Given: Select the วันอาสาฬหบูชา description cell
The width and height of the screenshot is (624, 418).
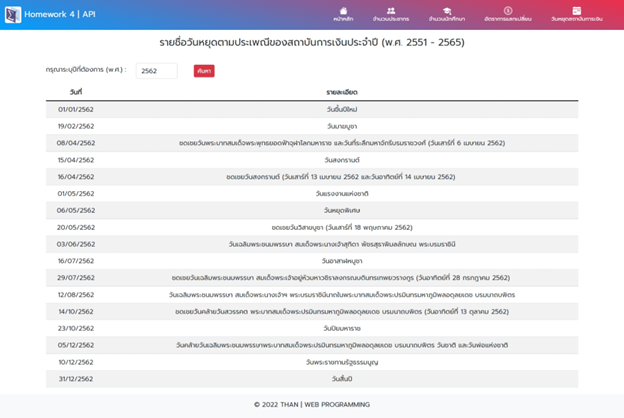Looking at the screenshot, I should click(342, 261).
